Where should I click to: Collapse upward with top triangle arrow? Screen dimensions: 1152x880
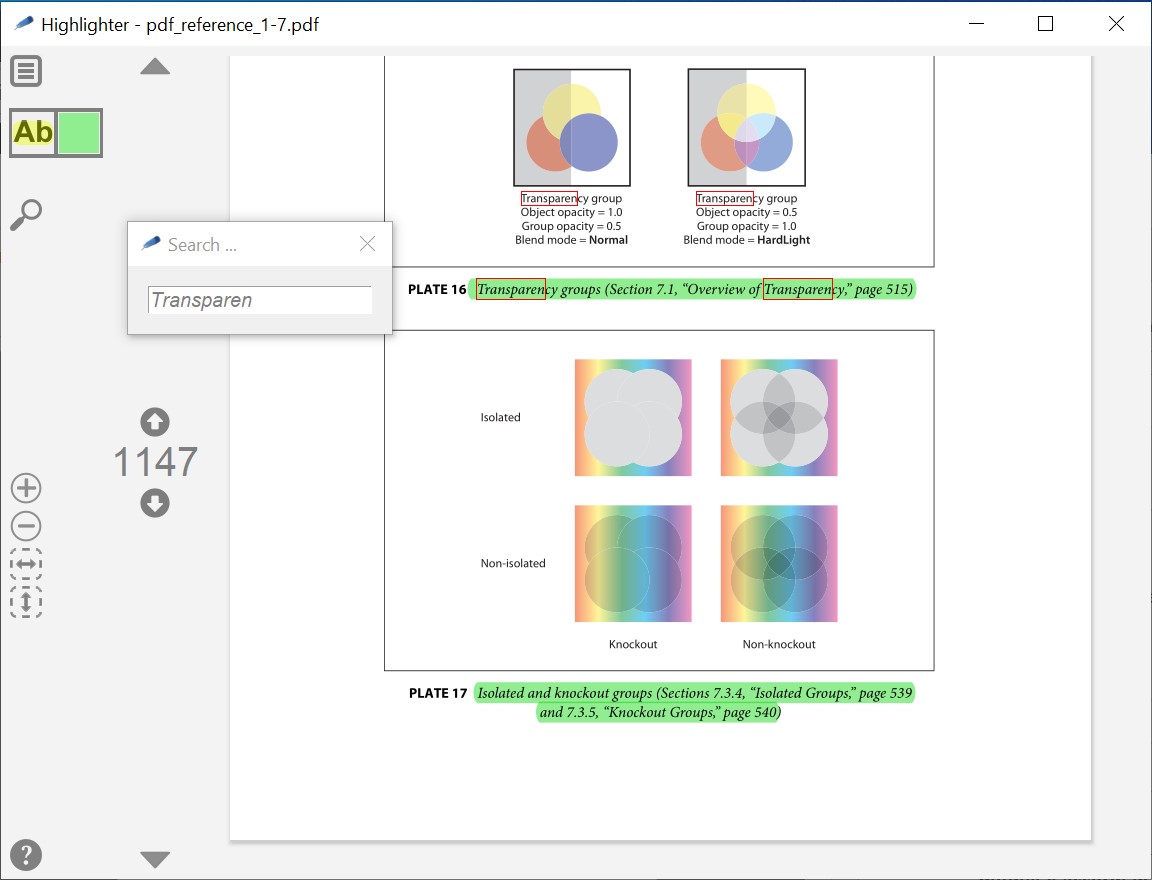[x=155, y=67]
